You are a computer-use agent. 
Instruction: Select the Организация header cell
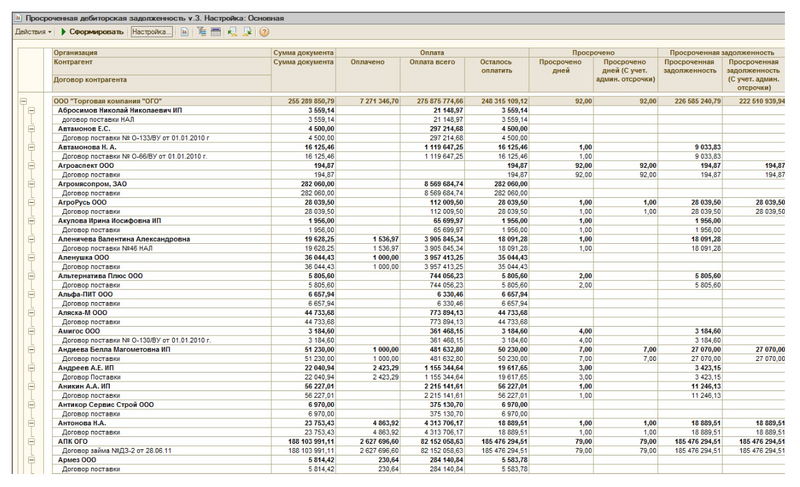point(162,53)
